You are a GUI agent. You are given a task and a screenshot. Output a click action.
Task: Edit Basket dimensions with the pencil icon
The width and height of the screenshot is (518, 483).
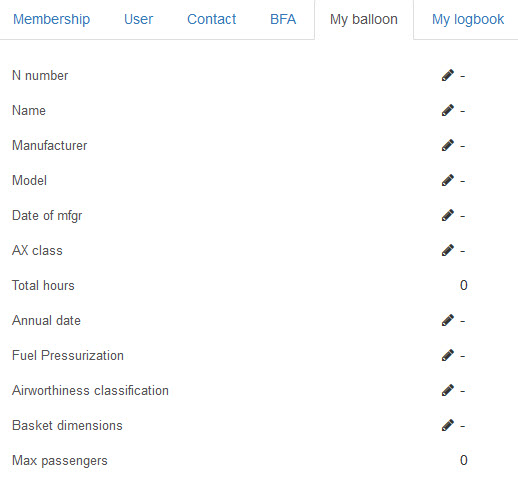click(x=448, y=425)
